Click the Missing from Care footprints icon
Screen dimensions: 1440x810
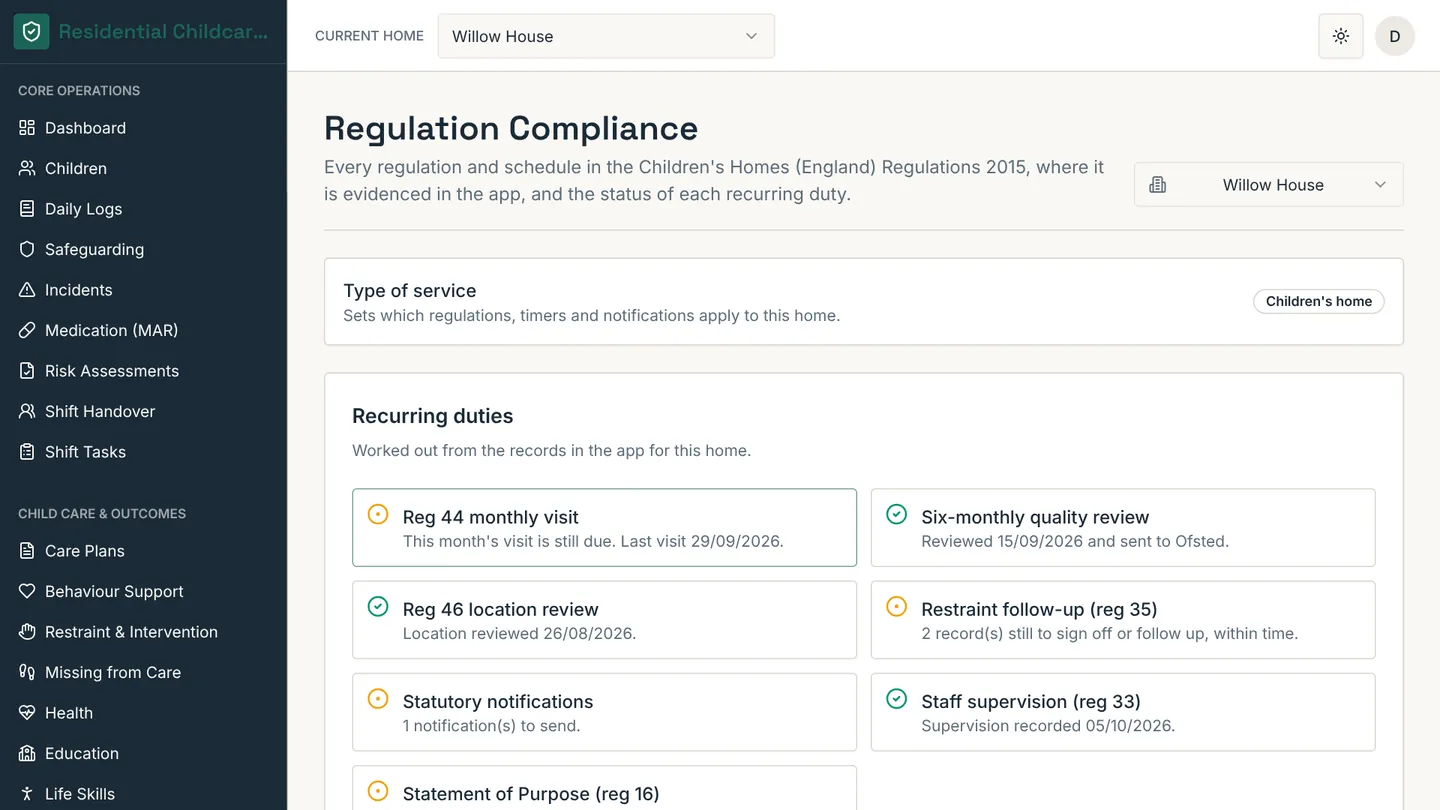[x=27, y=672]
